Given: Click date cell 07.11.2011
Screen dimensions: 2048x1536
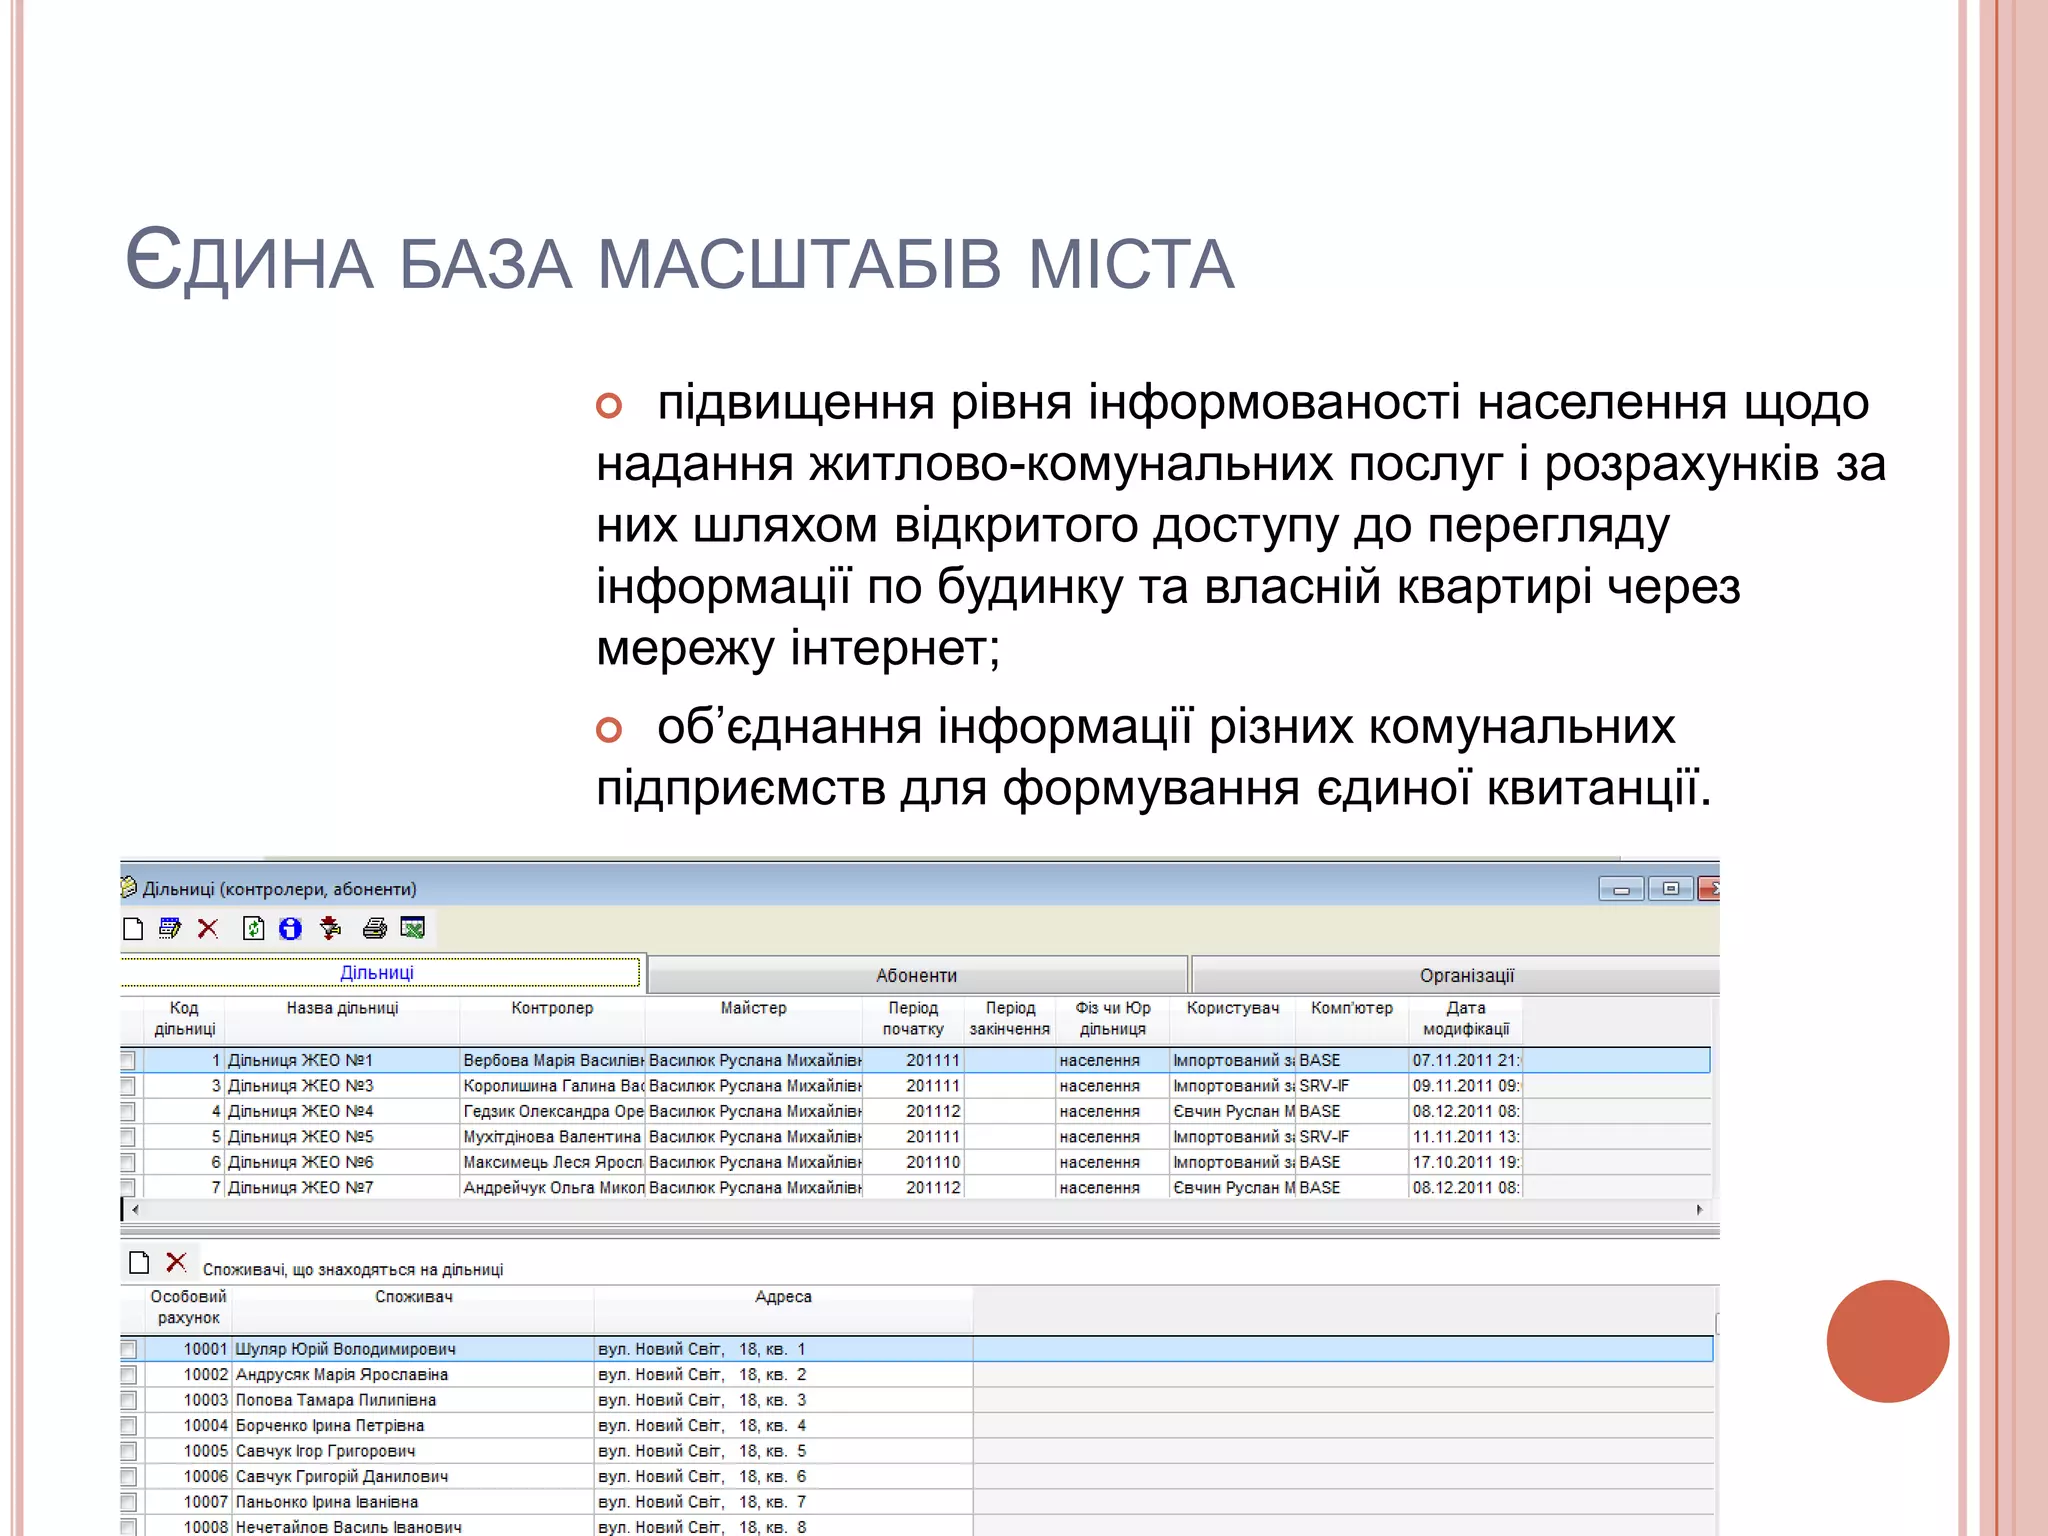Looking at the screenshot, I should [x=1466, y=1060].
